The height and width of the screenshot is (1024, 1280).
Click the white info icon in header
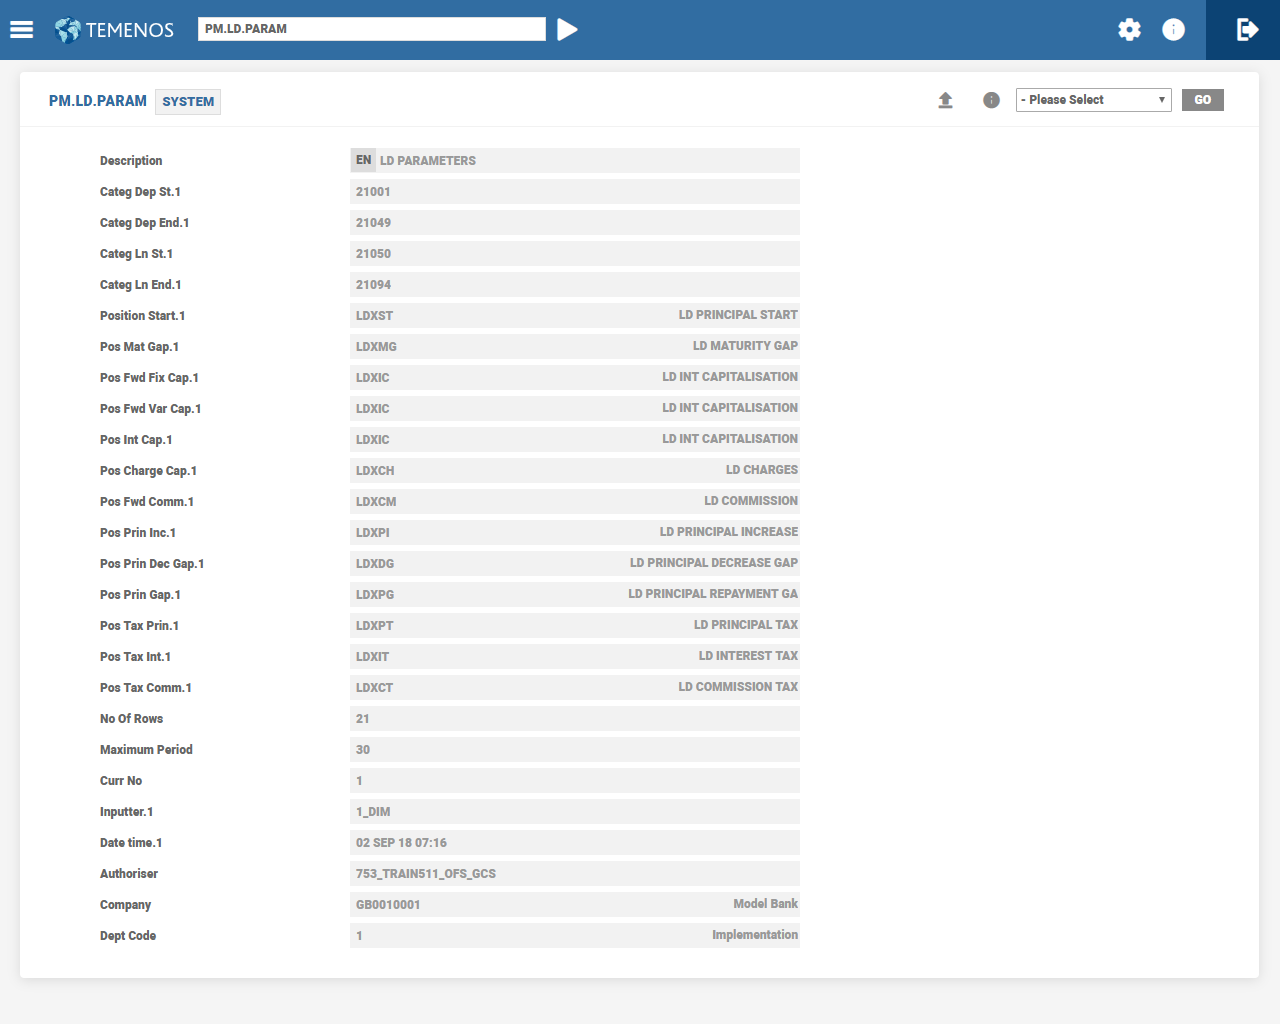[1173, 30]
